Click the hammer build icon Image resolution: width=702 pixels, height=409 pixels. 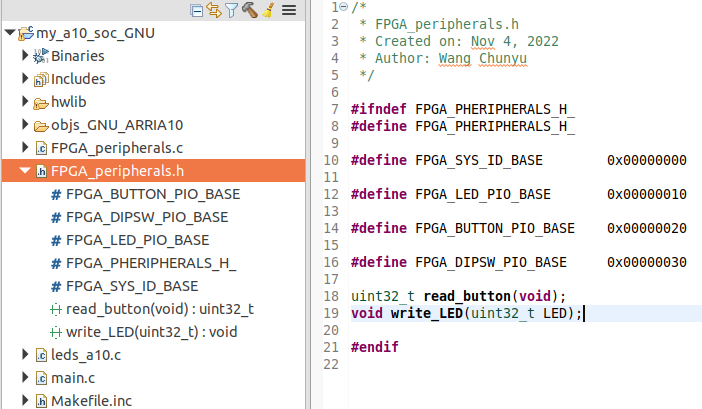[250, 9]
